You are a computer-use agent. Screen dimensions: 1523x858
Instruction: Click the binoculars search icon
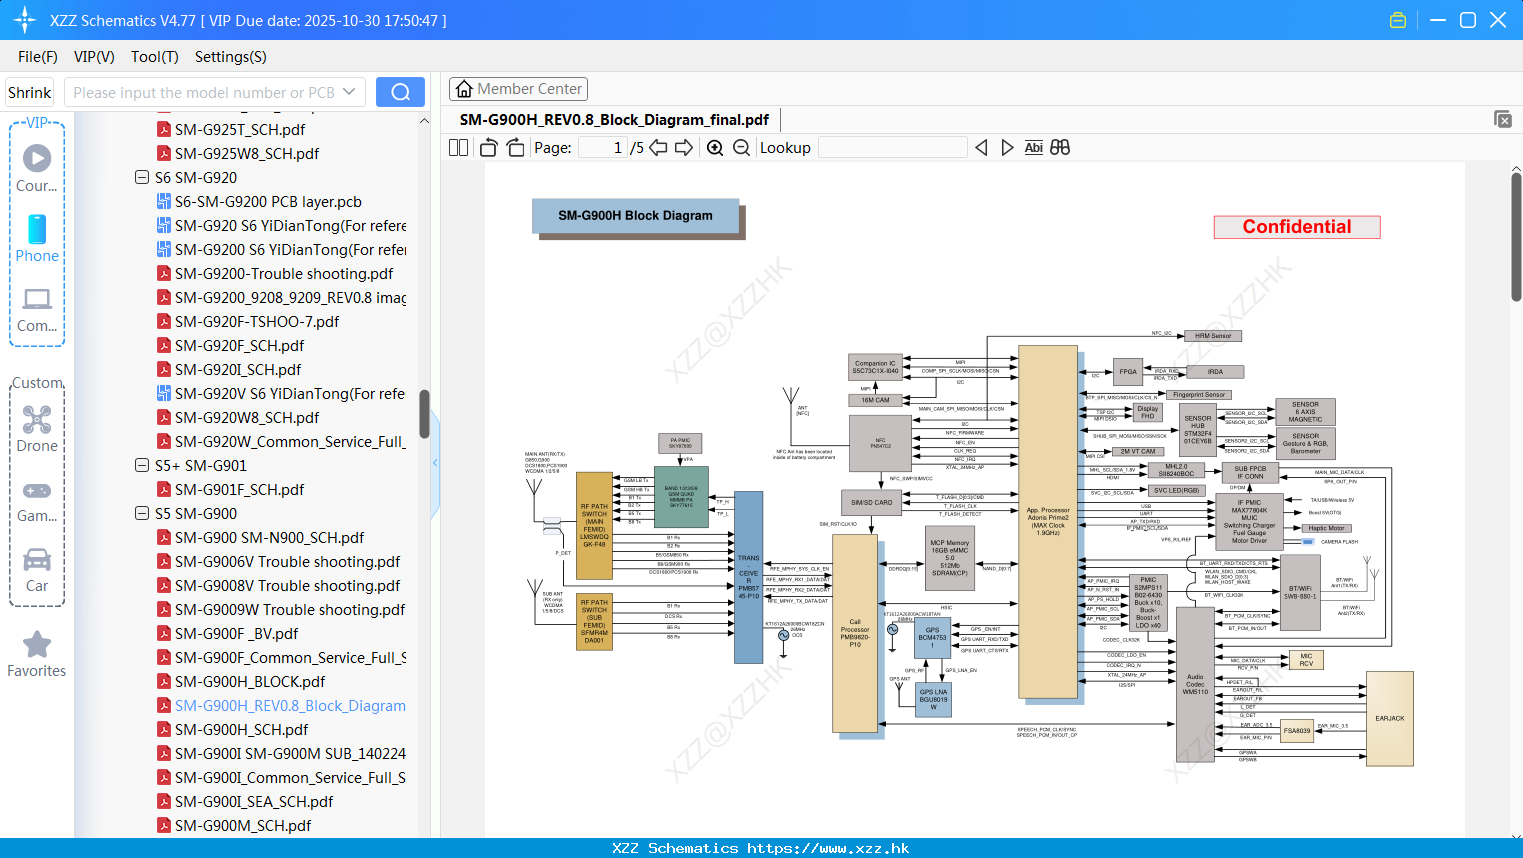tap(1060, 147)
